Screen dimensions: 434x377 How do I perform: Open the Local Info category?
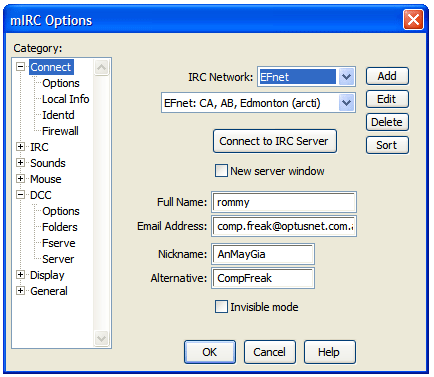coord(66,99)
